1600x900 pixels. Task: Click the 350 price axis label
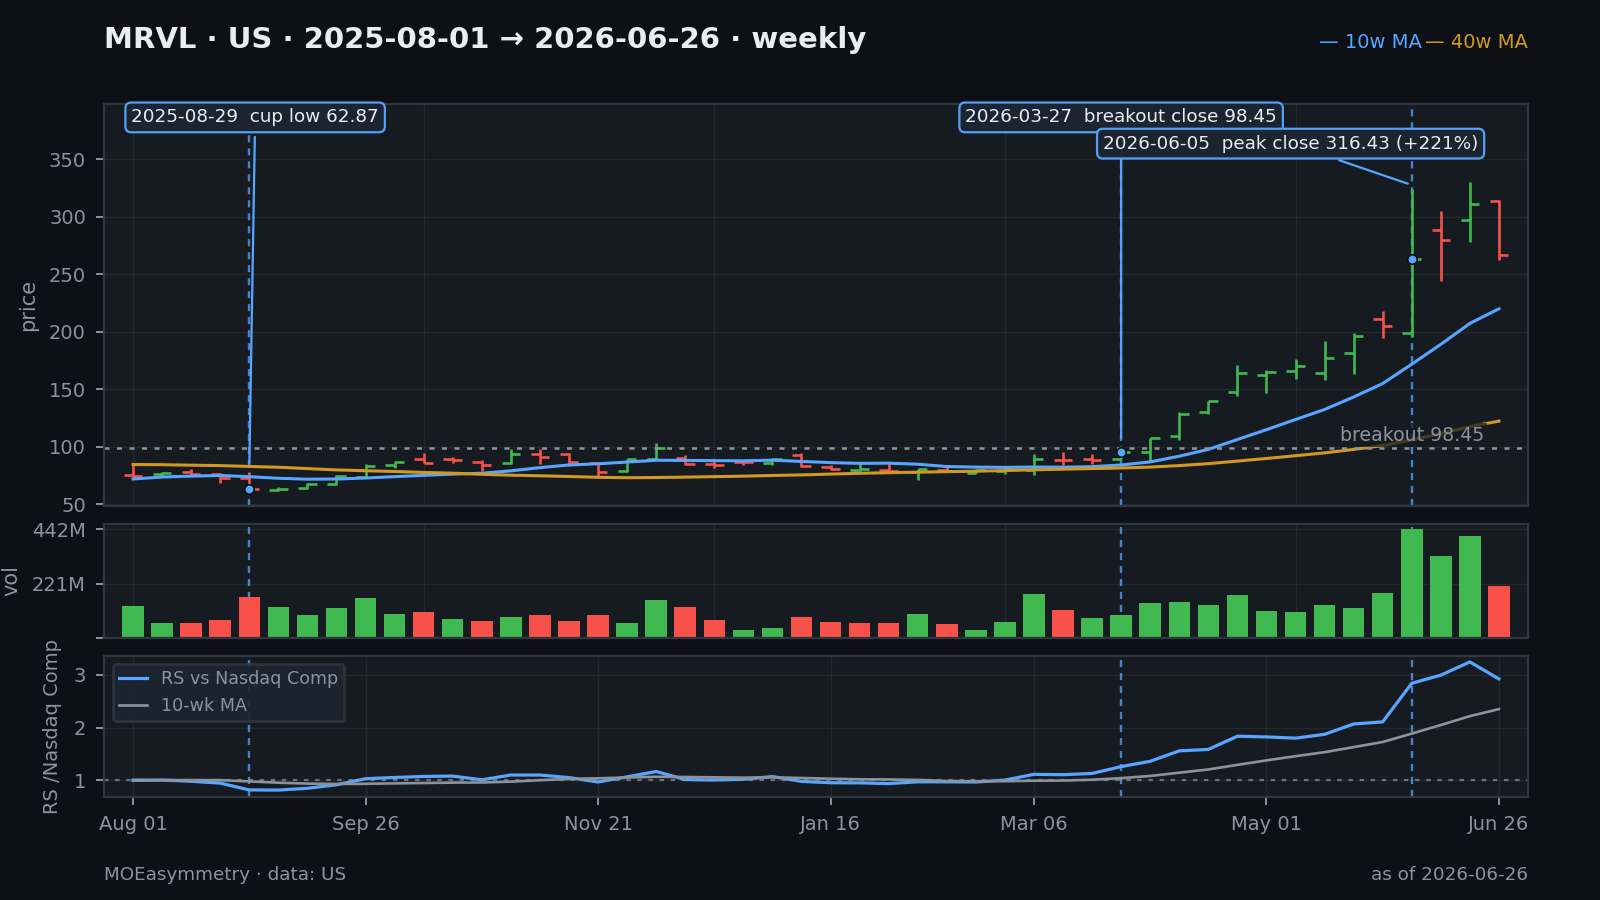(67, 160)
